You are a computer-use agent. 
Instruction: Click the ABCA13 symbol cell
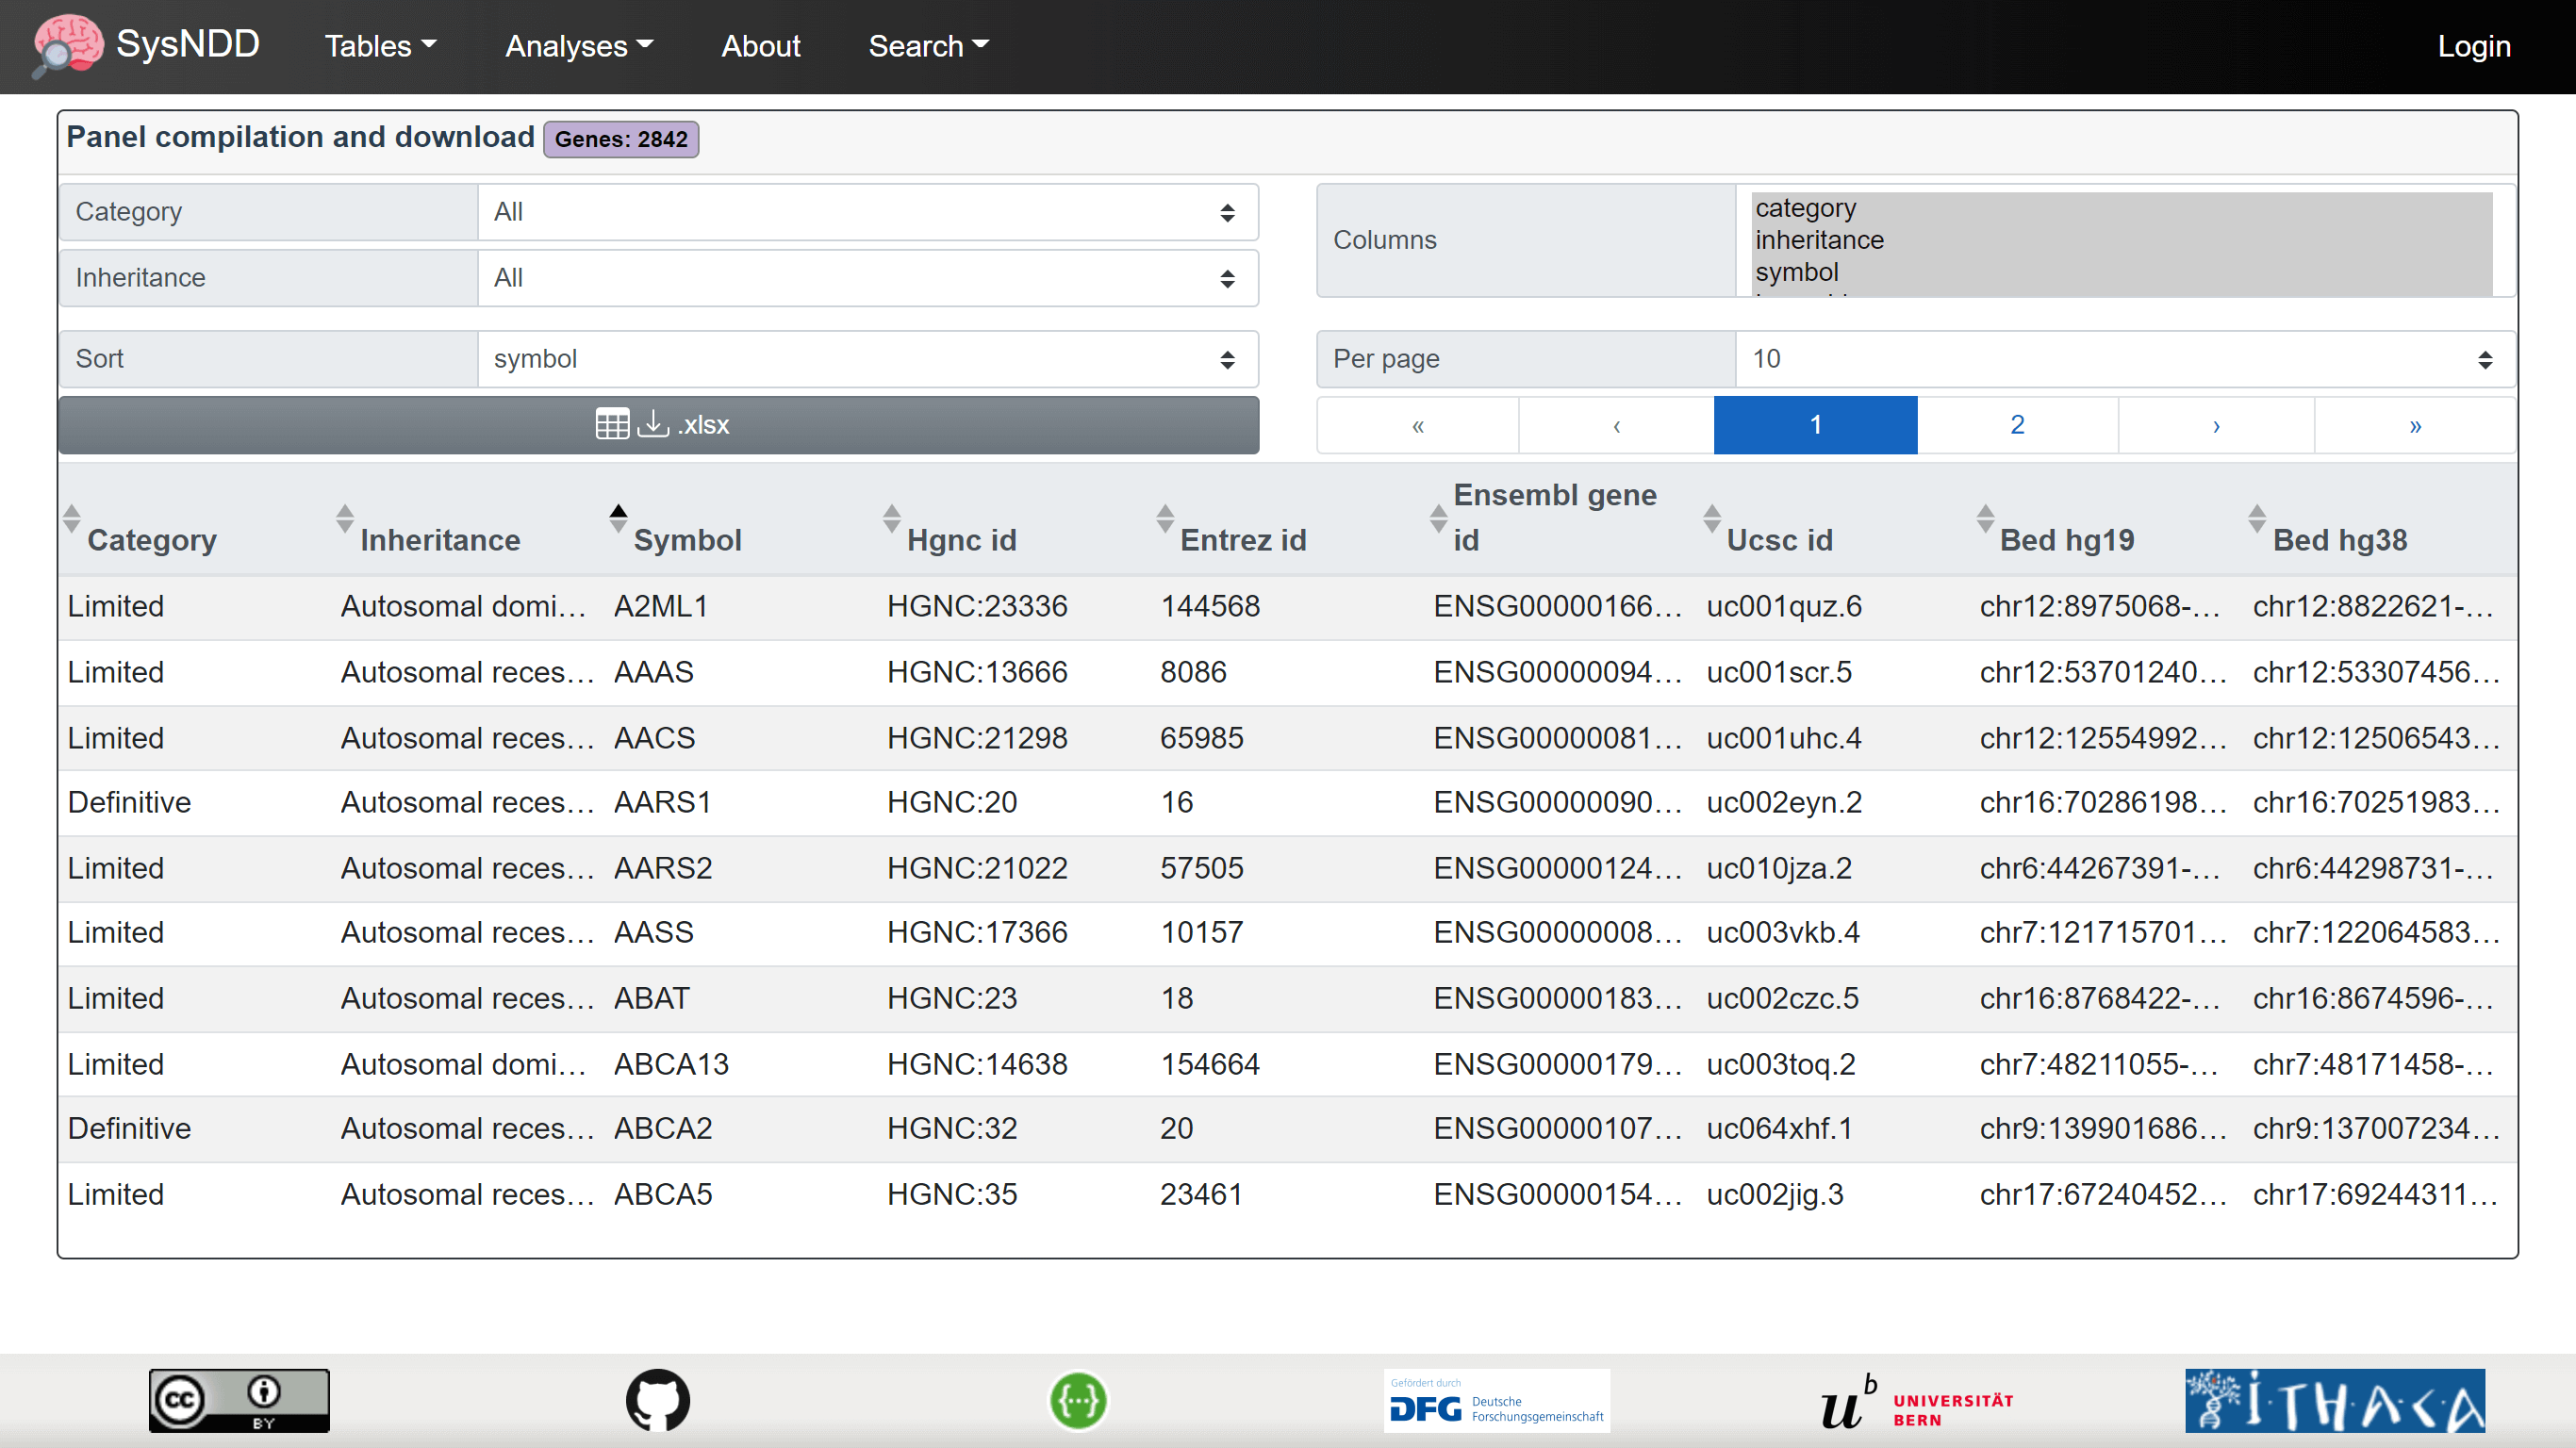pos(671,1064)
